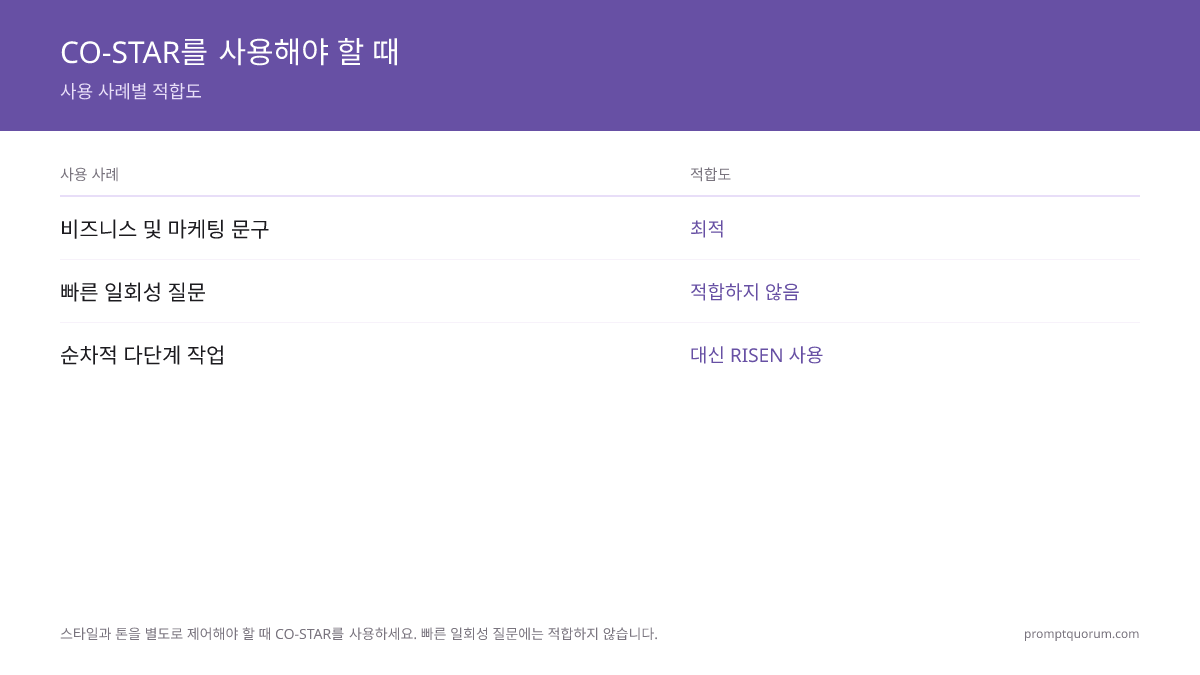Click the title 'CO-STAR를 사용해야 할 때'
Image resolution: width=1200 pixels, height=675 pixels.
point(230,51)
